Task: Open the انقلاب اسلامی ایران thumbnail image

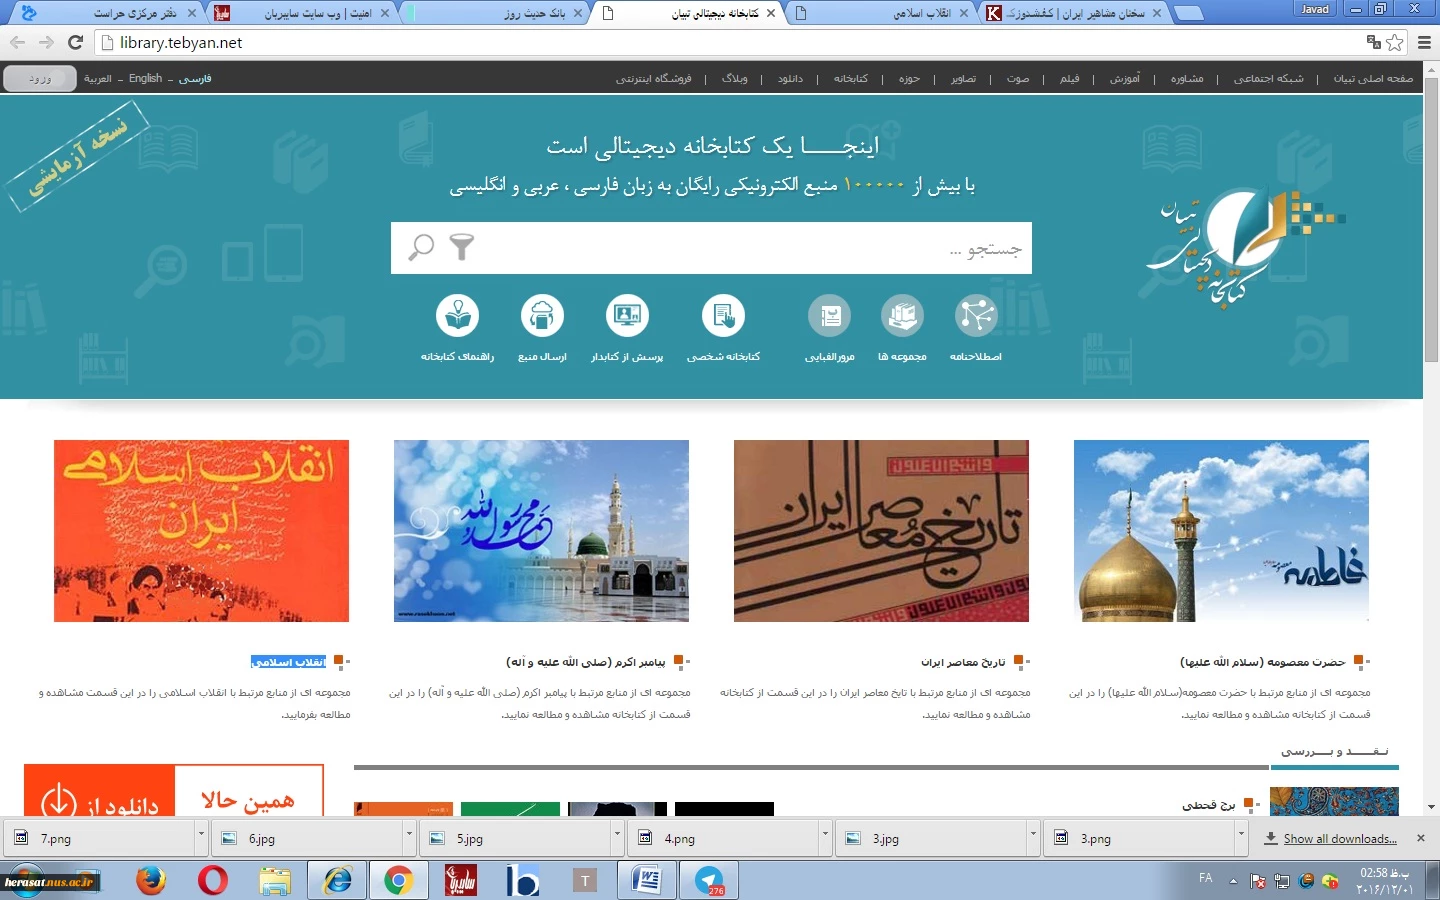Action: click(x=201, y=531)
